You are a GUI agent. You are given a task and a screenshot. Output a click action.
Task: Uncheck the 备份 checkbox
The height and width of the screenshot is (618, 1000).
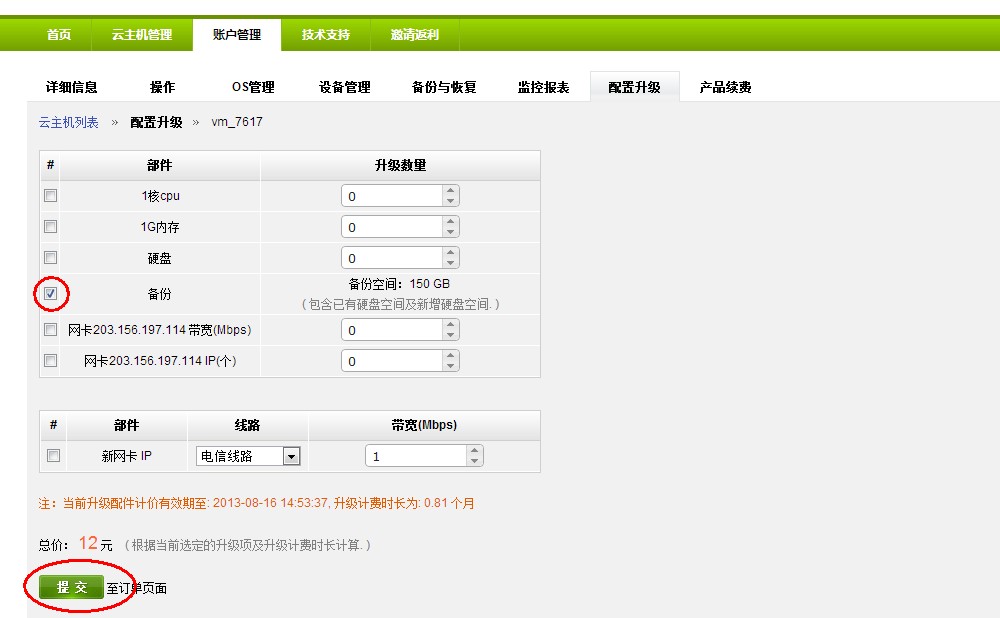(x=50, y=292)
